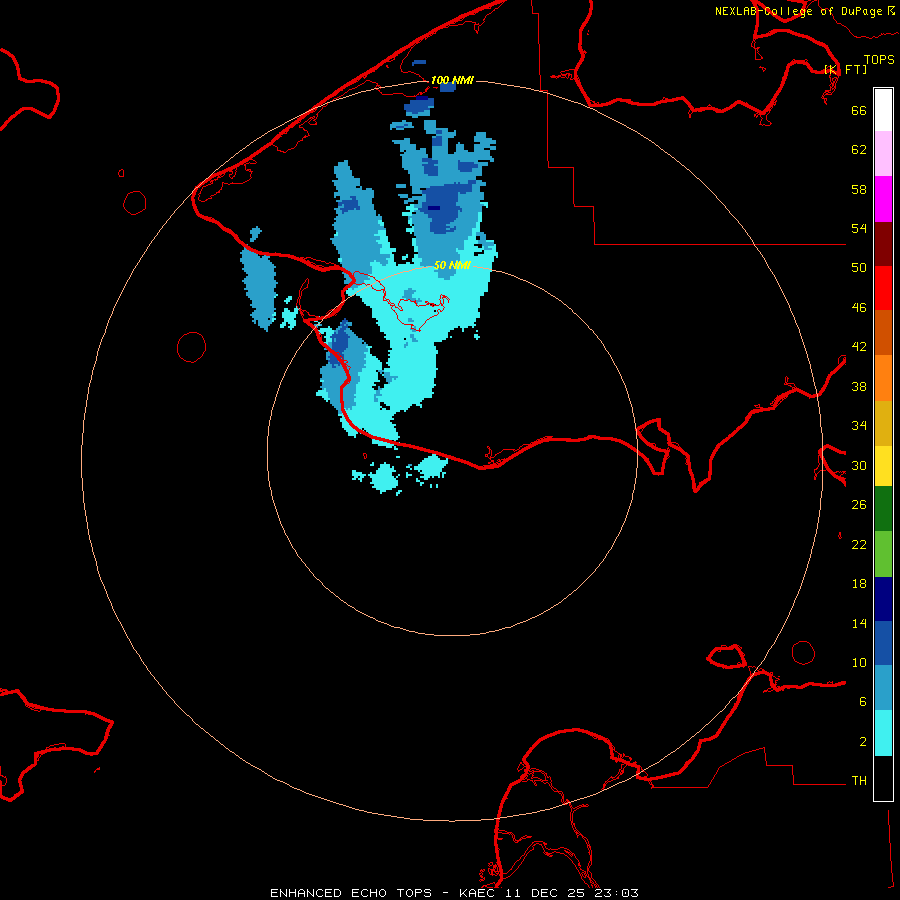Click the dark red legend swatch
Viewport: 900px width, 900px height.
coord(883,244)
